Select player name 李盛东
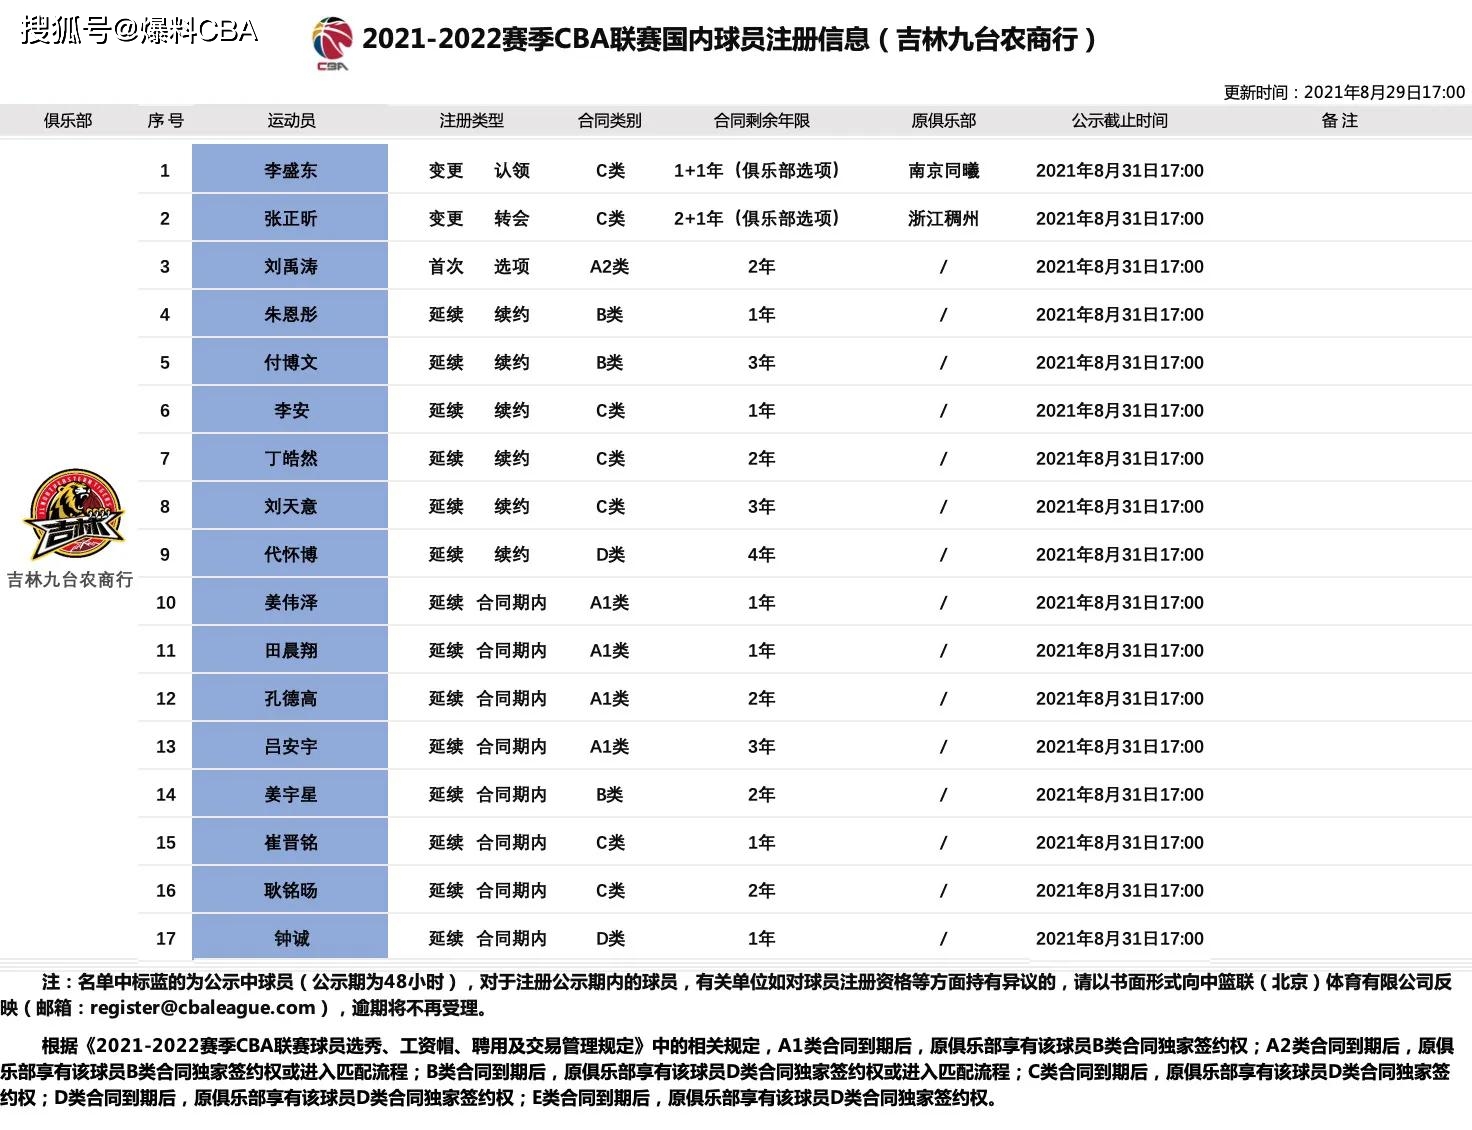The image size is (1472, 1130). pos(290,171)
